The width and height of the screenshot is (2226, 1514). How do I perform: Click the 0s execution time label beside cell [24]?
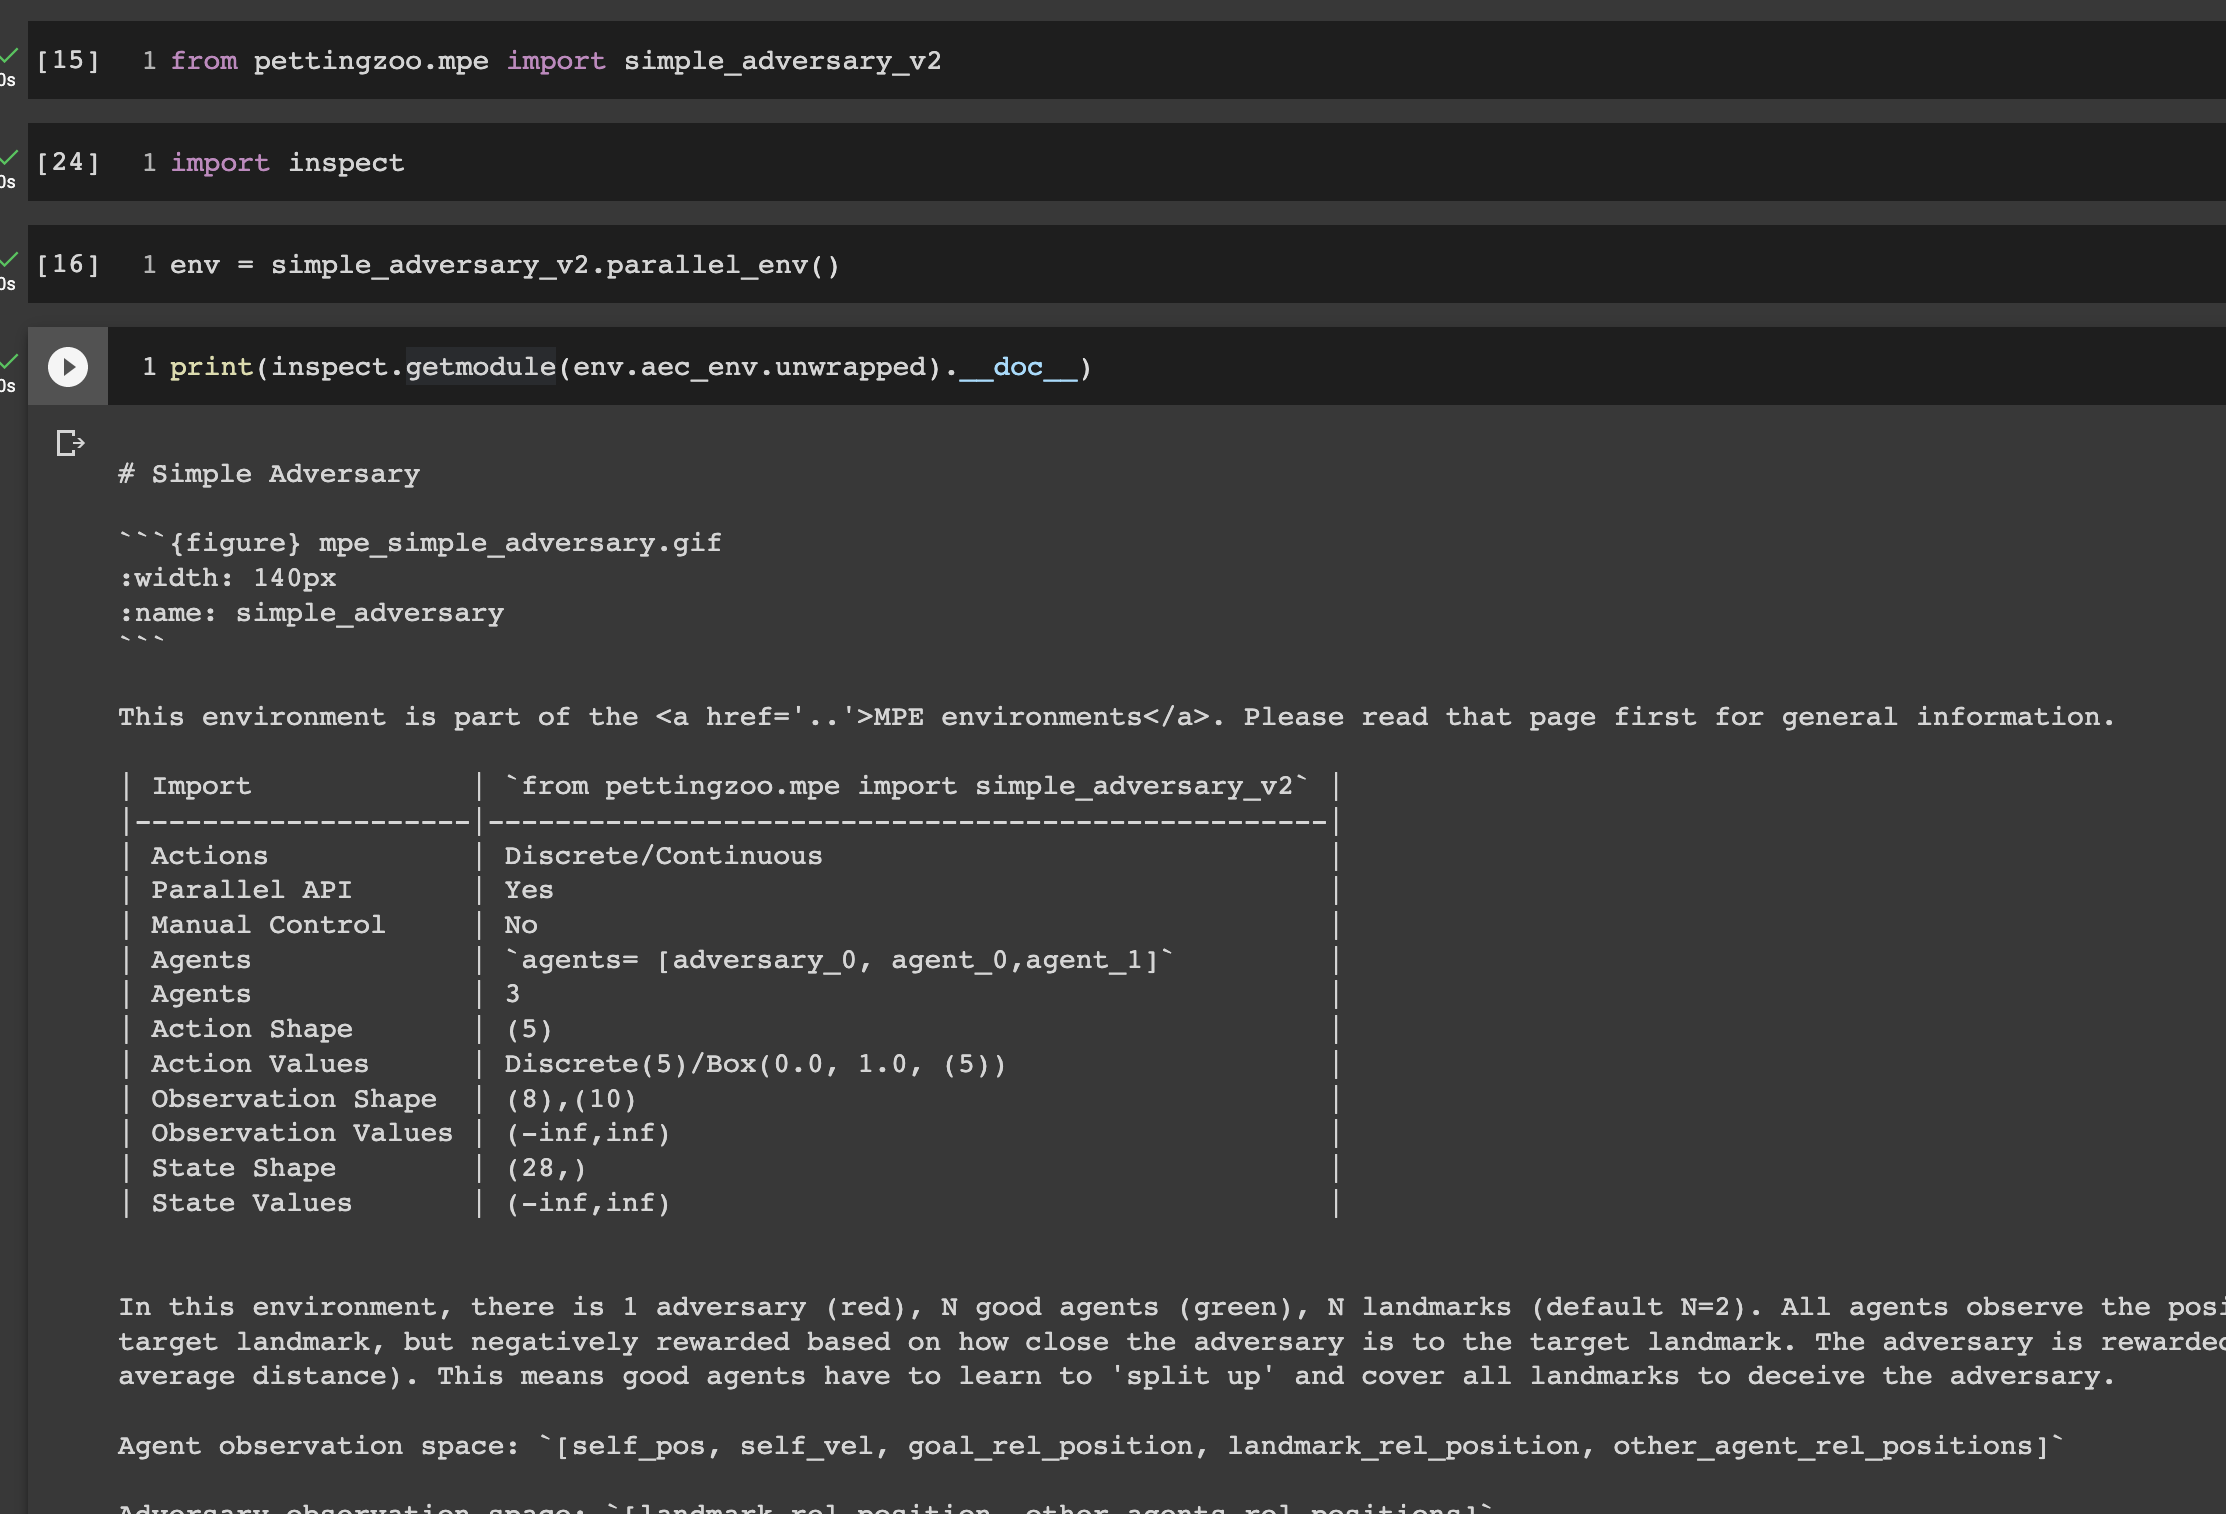coord(5,182)
